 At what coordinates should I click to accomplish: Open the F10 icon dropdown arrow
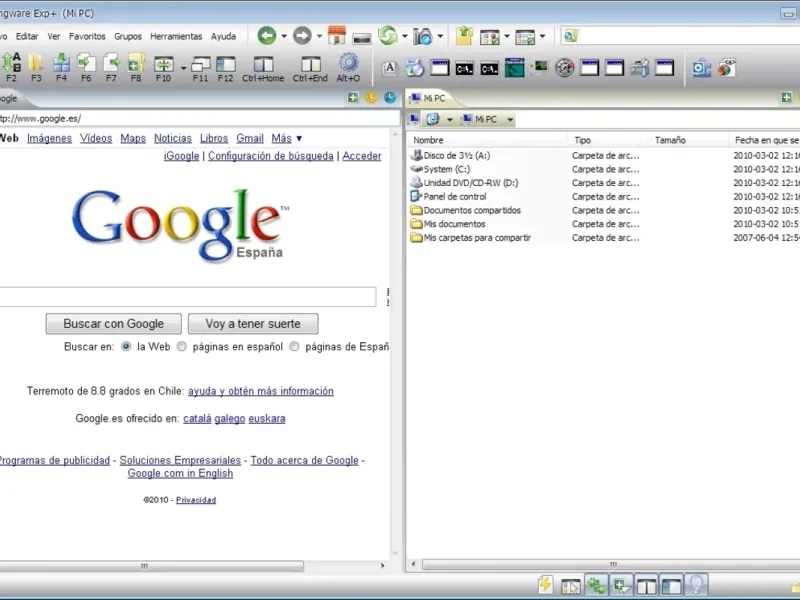tap(183, 67)
